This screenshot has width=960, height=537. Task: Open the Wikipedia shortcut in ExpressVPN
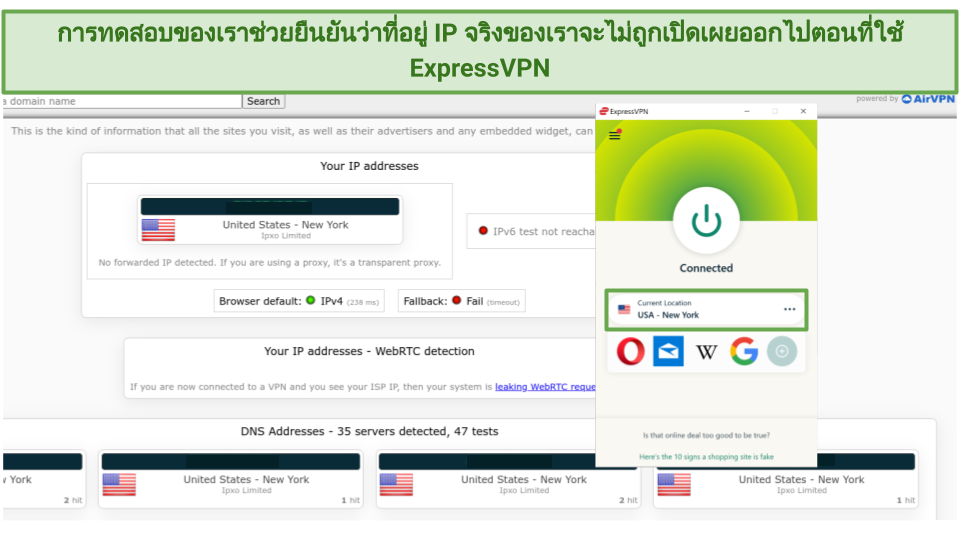coord(706,352)
